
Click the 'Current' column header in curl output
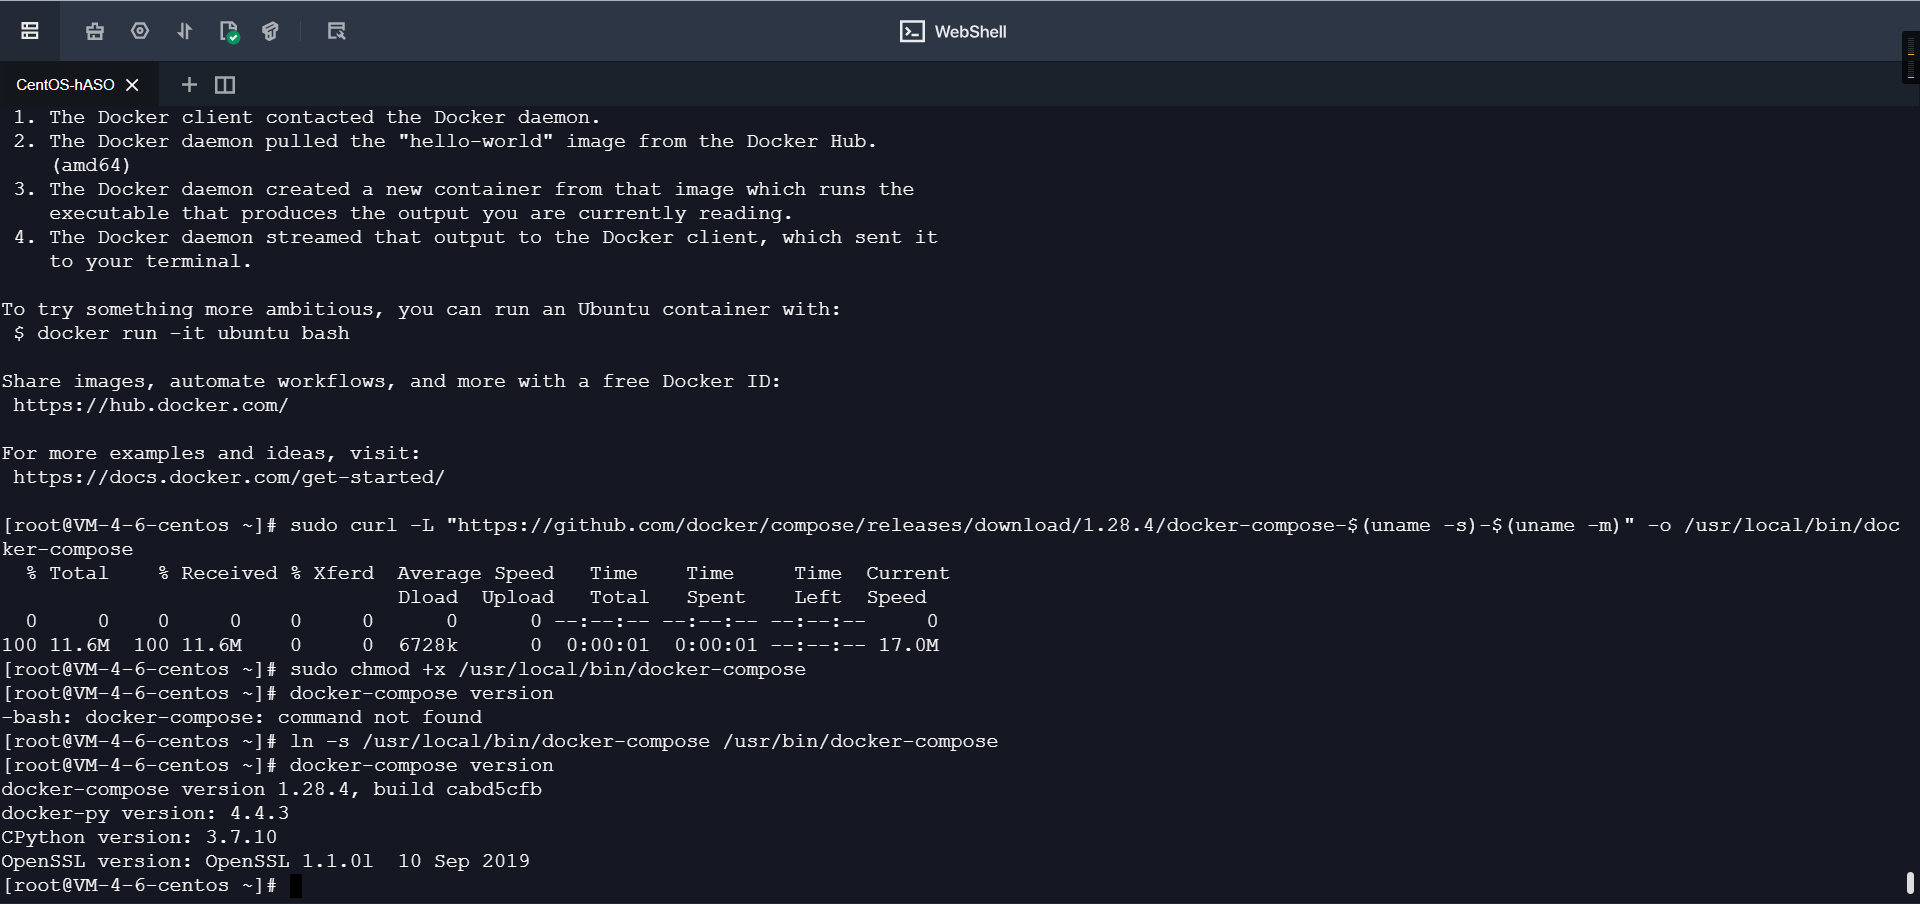pyautogui.click(x=908, y=573)
